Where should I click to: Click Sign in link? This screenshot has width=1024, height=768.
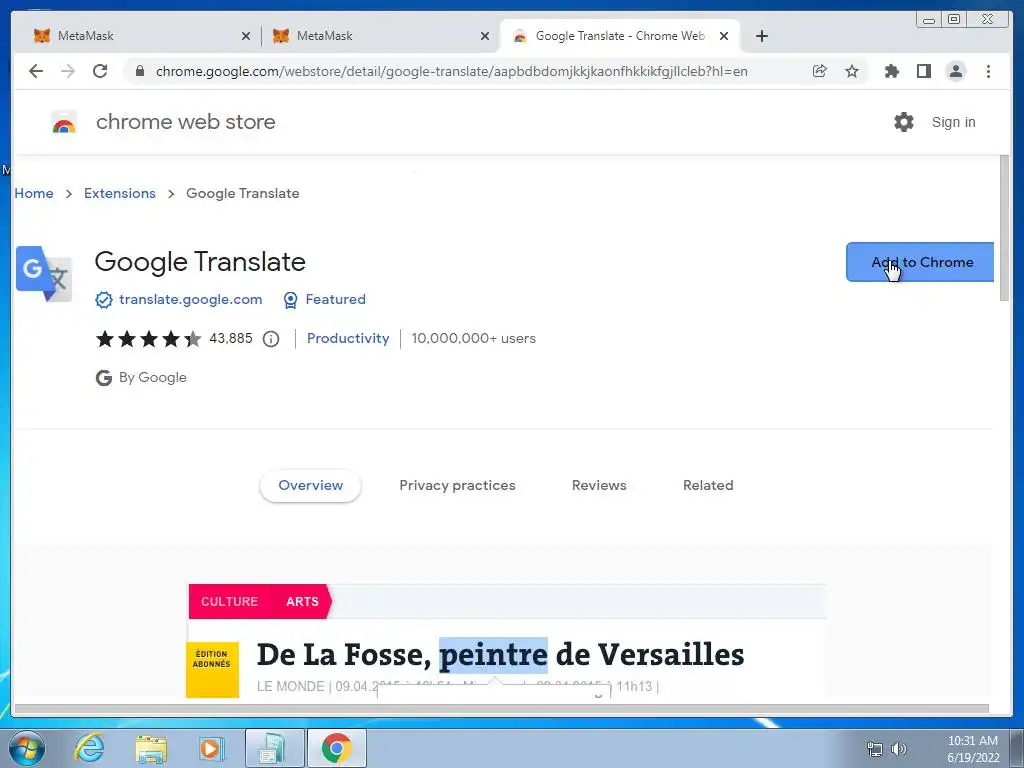(x=953, y=122)
